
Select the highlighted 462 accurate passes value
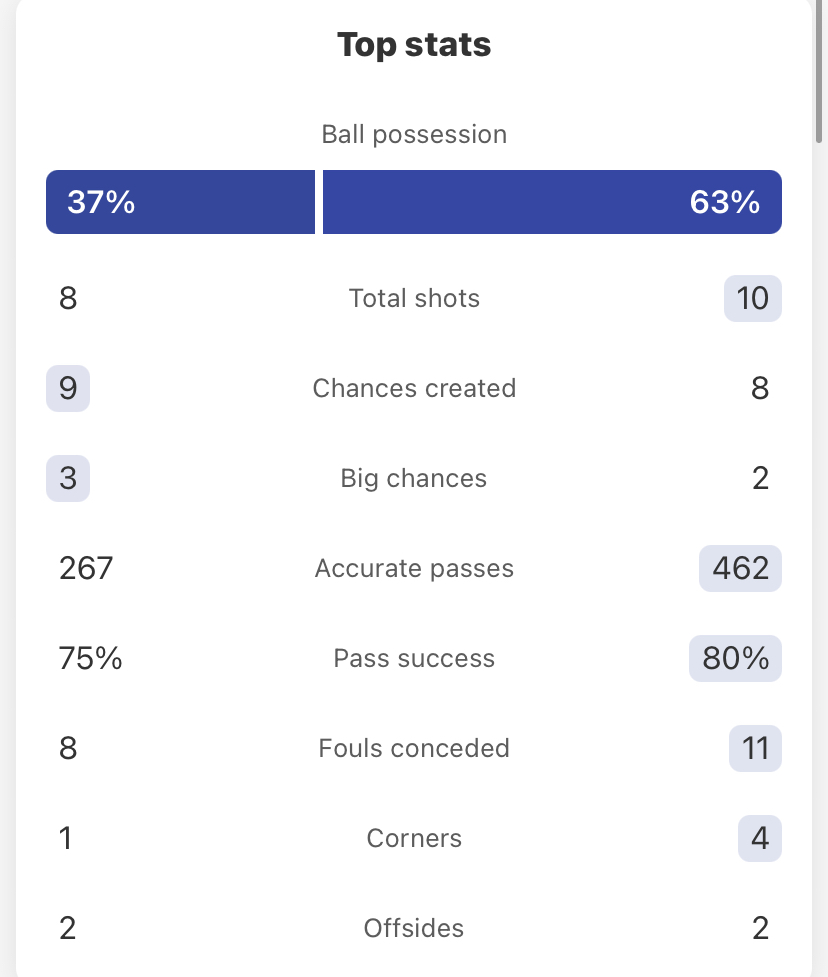(x=740, y=568)
